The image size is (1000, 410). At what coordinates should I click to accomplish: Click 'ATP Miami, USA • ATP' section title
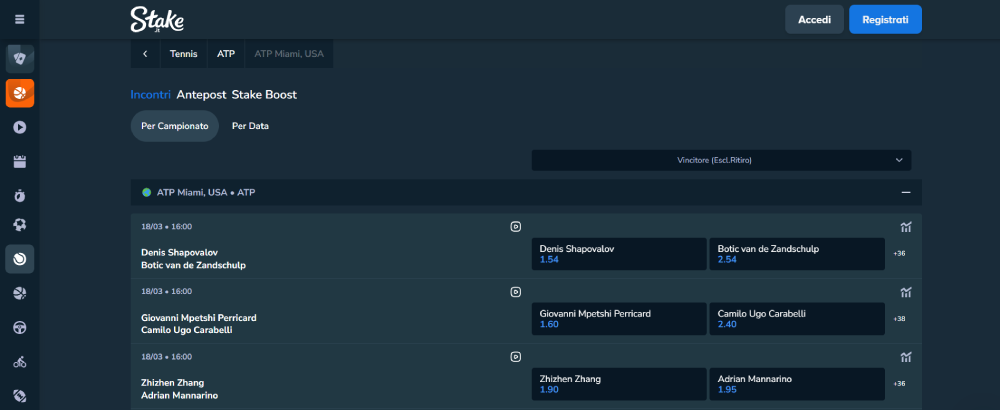point(206,192)
